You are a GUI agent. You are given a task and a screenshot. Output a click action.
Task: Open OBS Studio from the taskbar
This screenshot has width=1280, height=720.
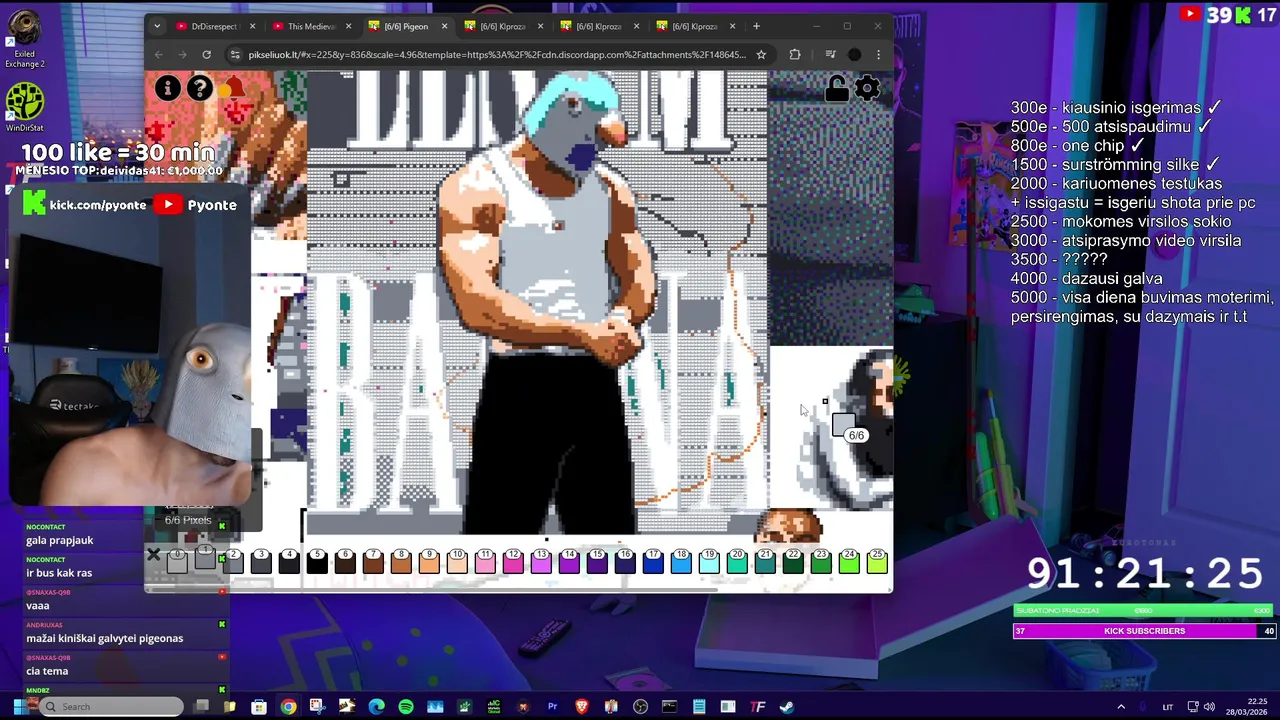click(x=640, y=707)
